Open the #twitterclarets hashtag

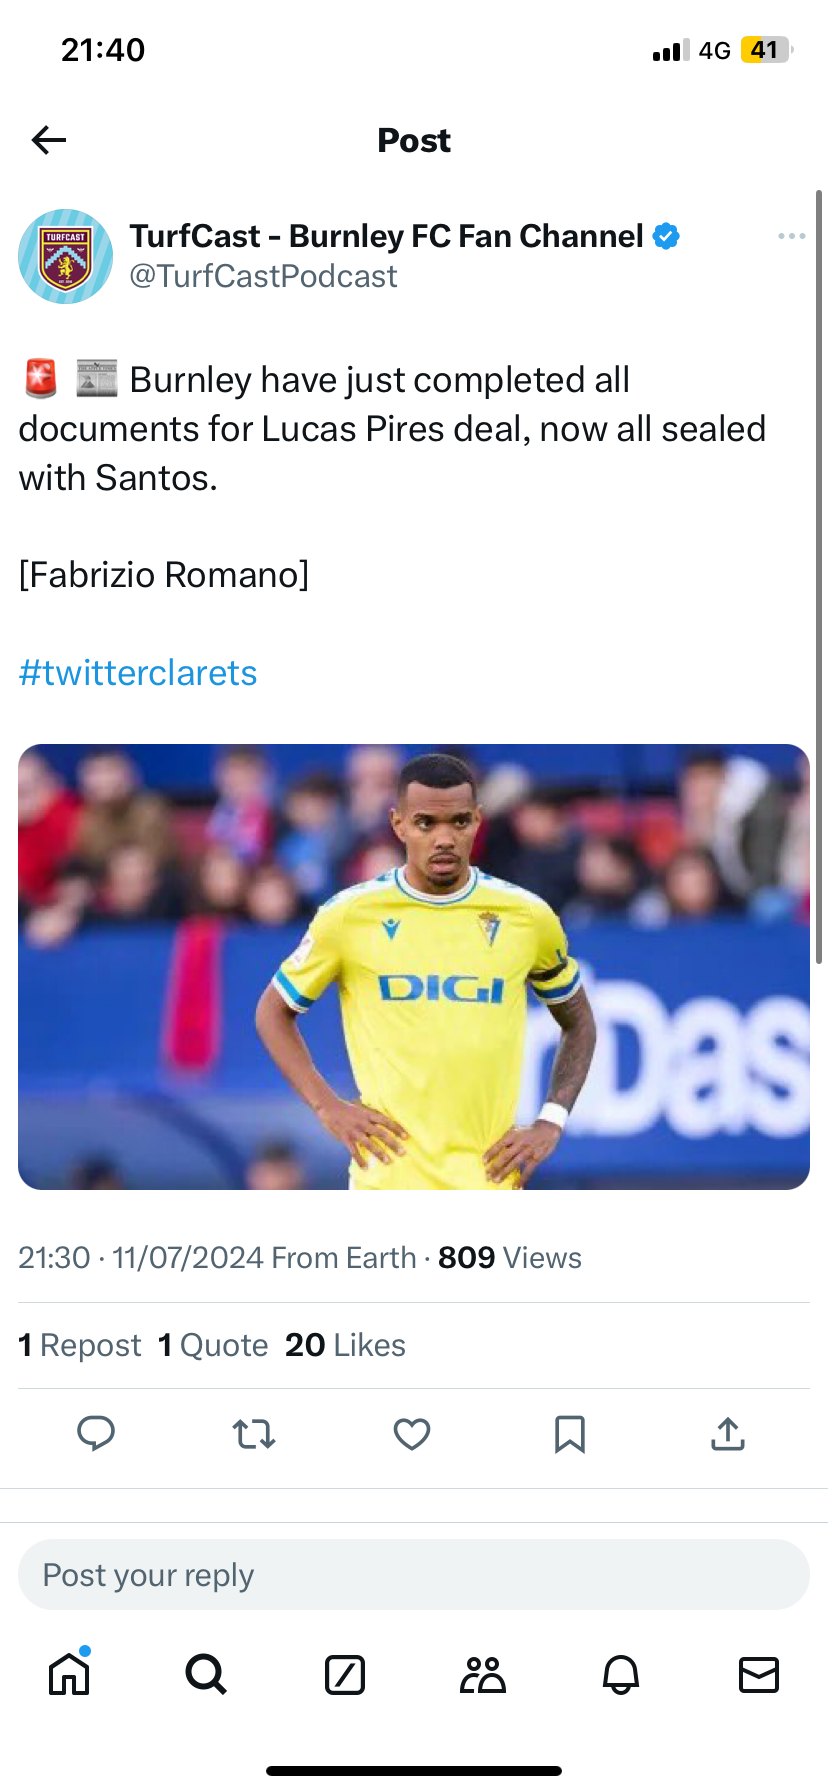point(138,673)
